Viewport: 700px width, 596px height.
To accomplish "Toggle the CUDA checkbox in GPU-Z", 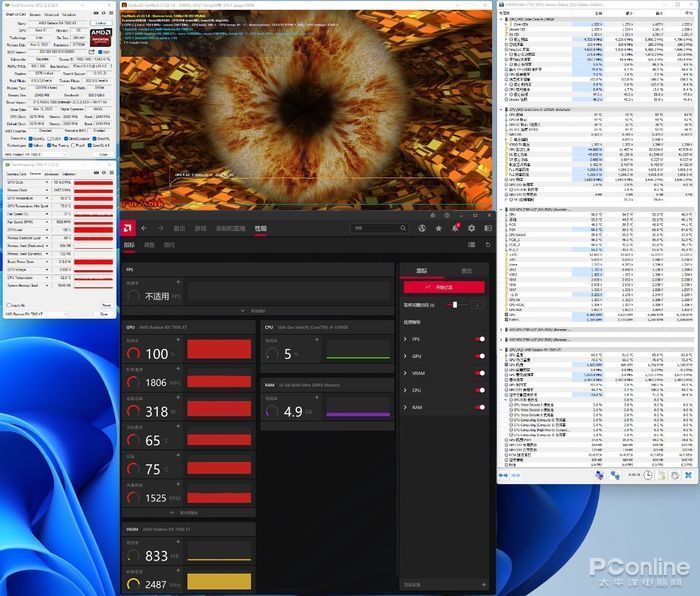I will point(50,138).
